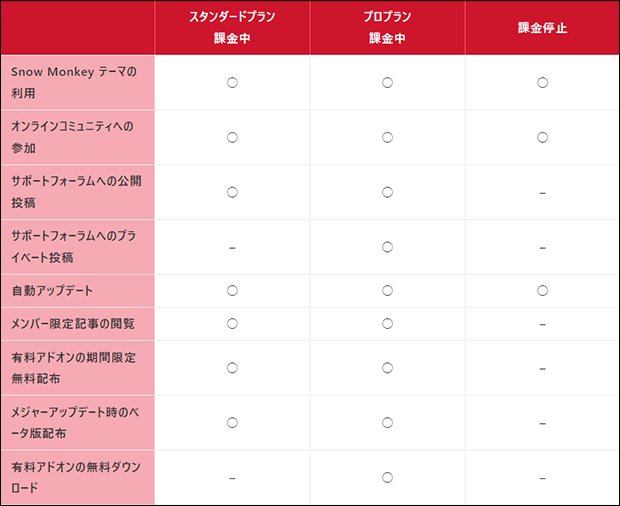
Task: Click the circle for 自動アップデート under 課金停止
Action: click(542, 291)
